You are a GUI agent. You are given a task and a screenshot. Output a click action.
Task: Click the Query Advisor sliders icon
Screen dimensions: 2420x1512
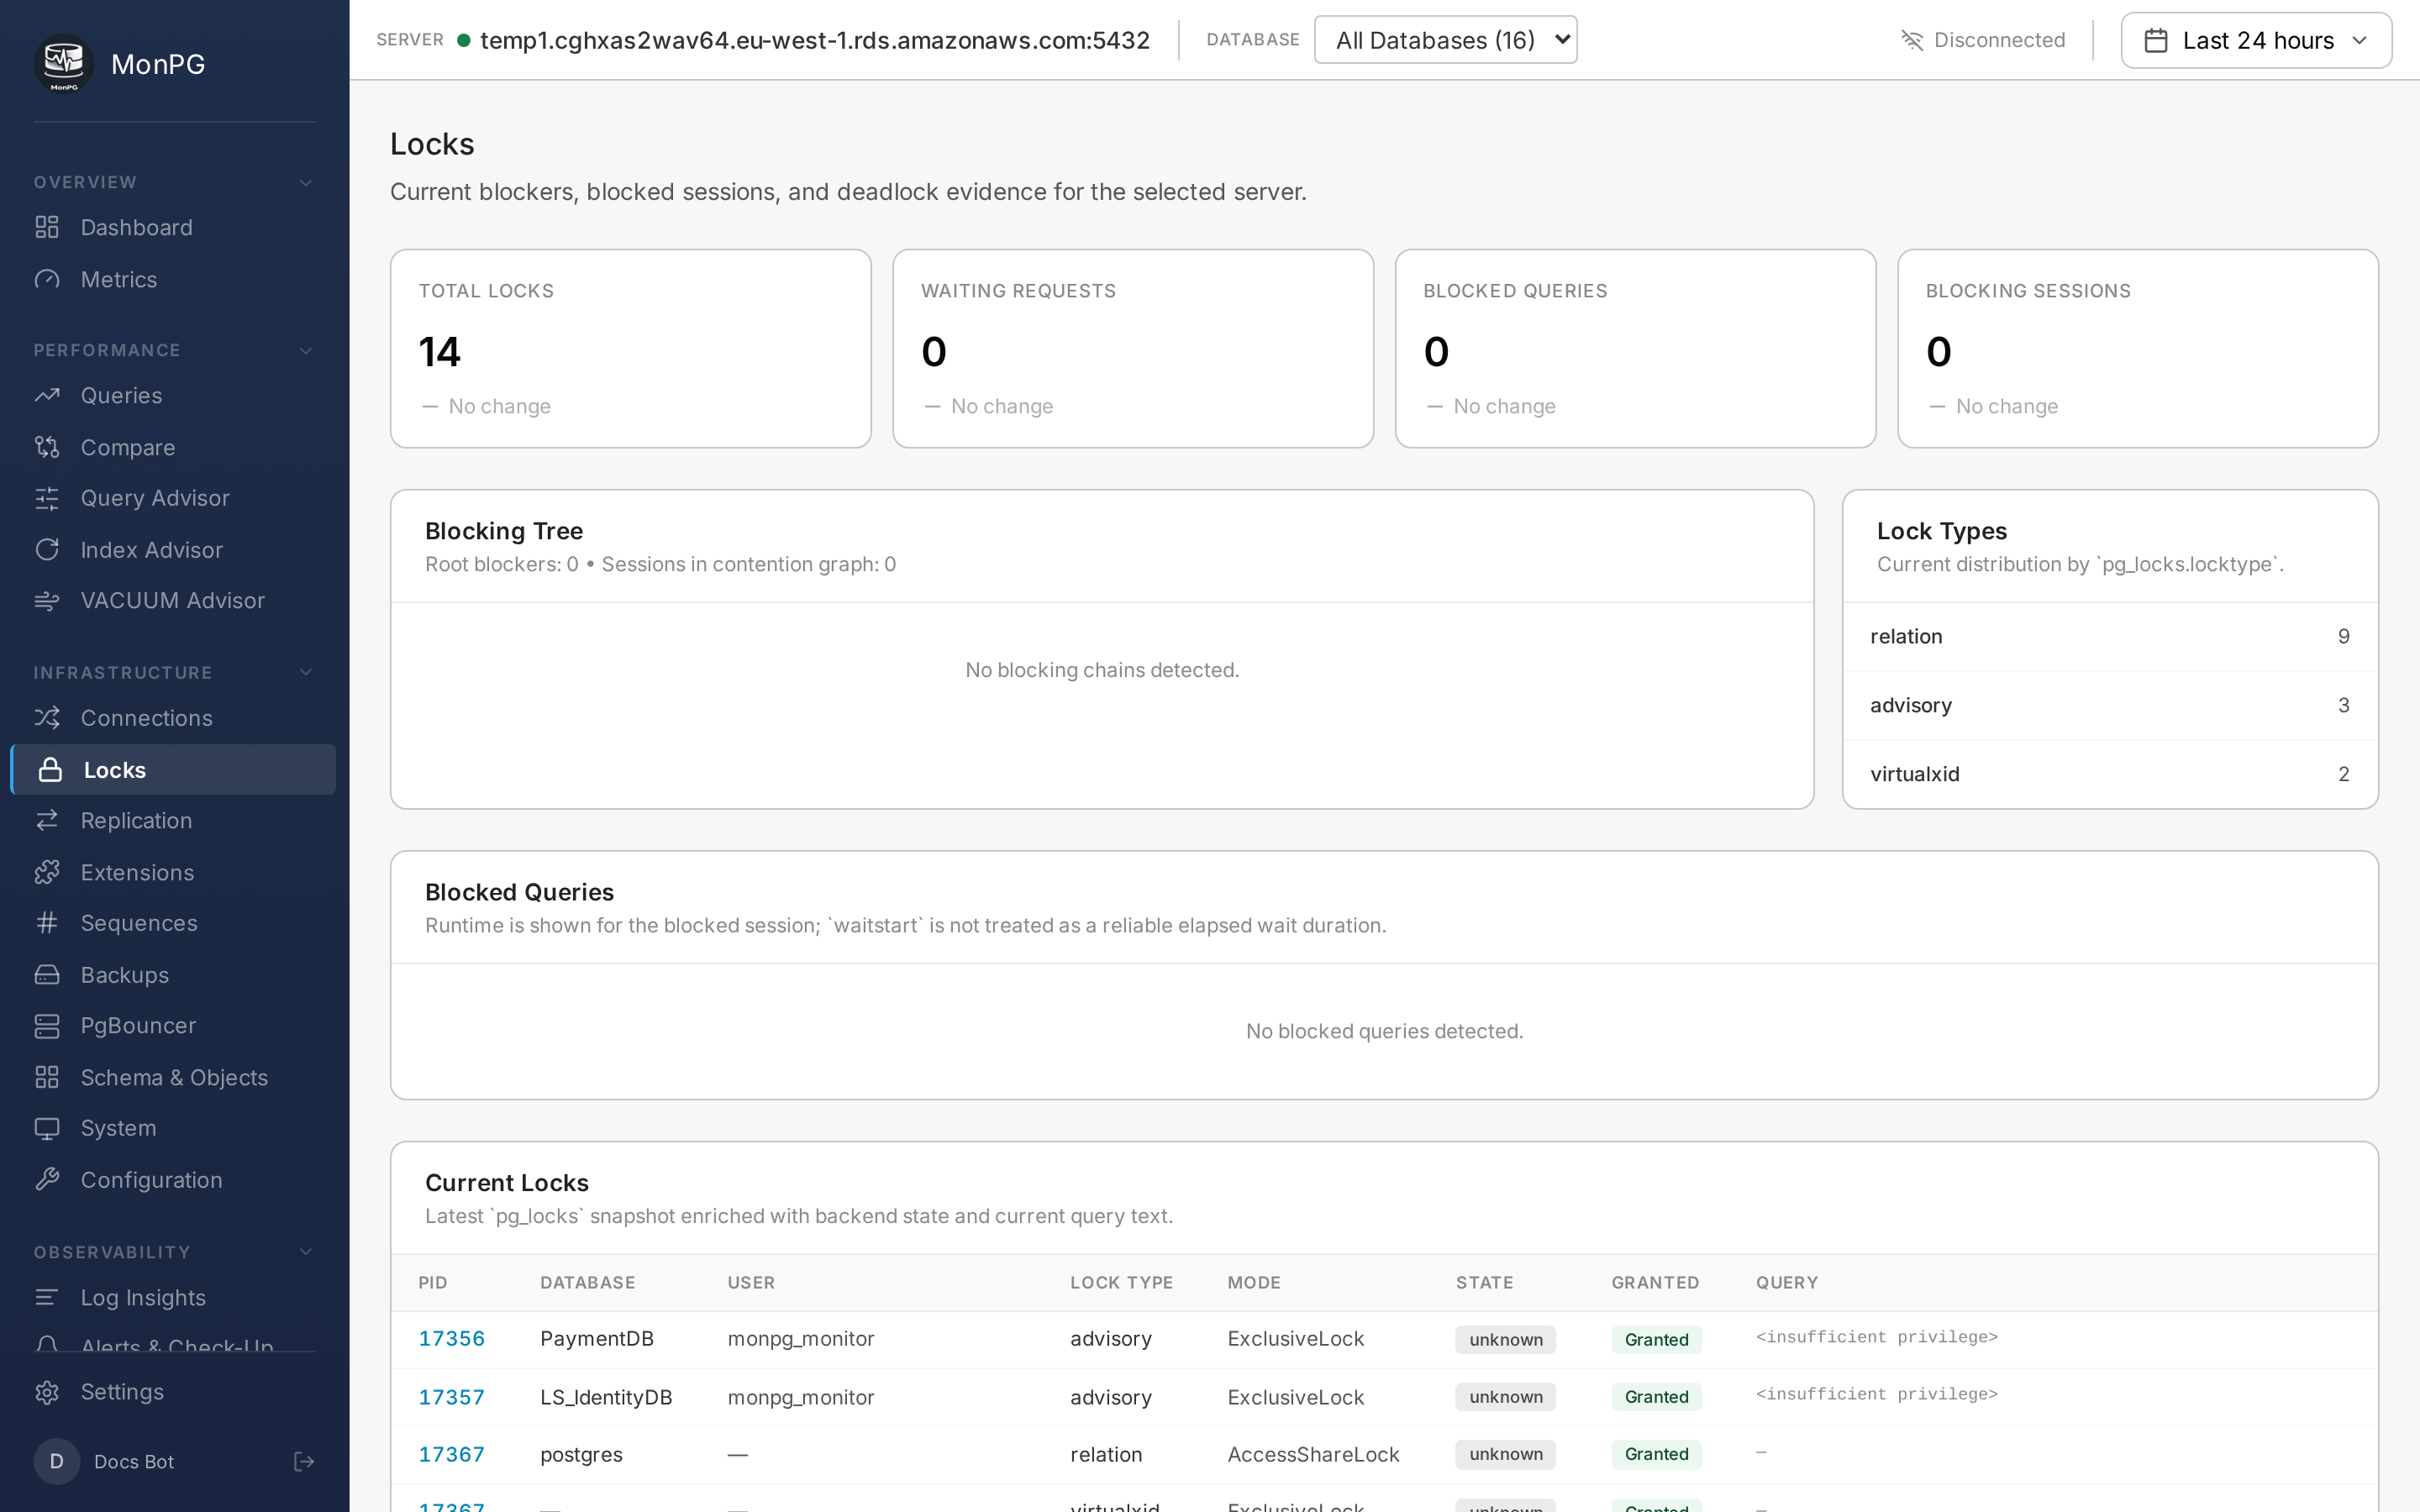(x=47, y=498)
